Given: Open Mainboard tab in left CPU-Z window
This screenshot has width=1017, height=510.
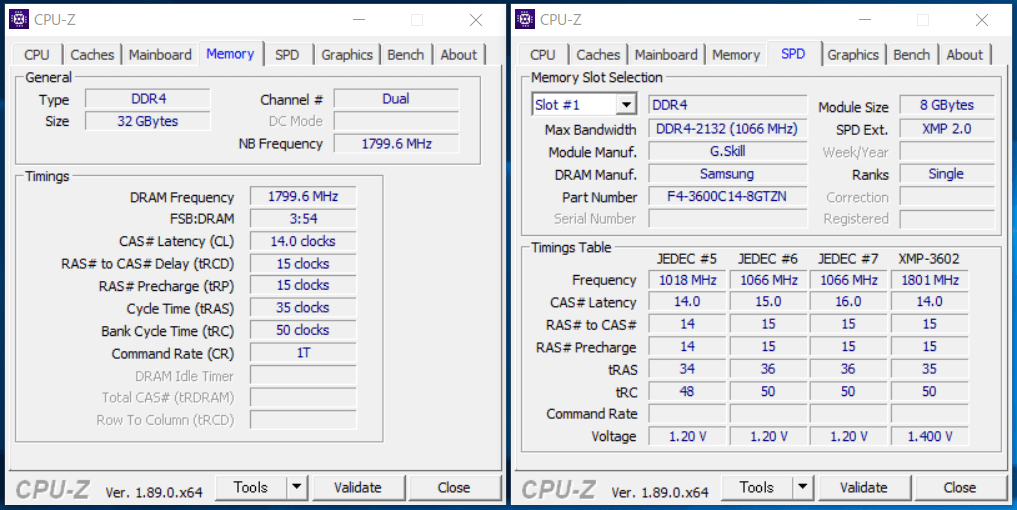Looking at the screenshot, I should (160, 55).
